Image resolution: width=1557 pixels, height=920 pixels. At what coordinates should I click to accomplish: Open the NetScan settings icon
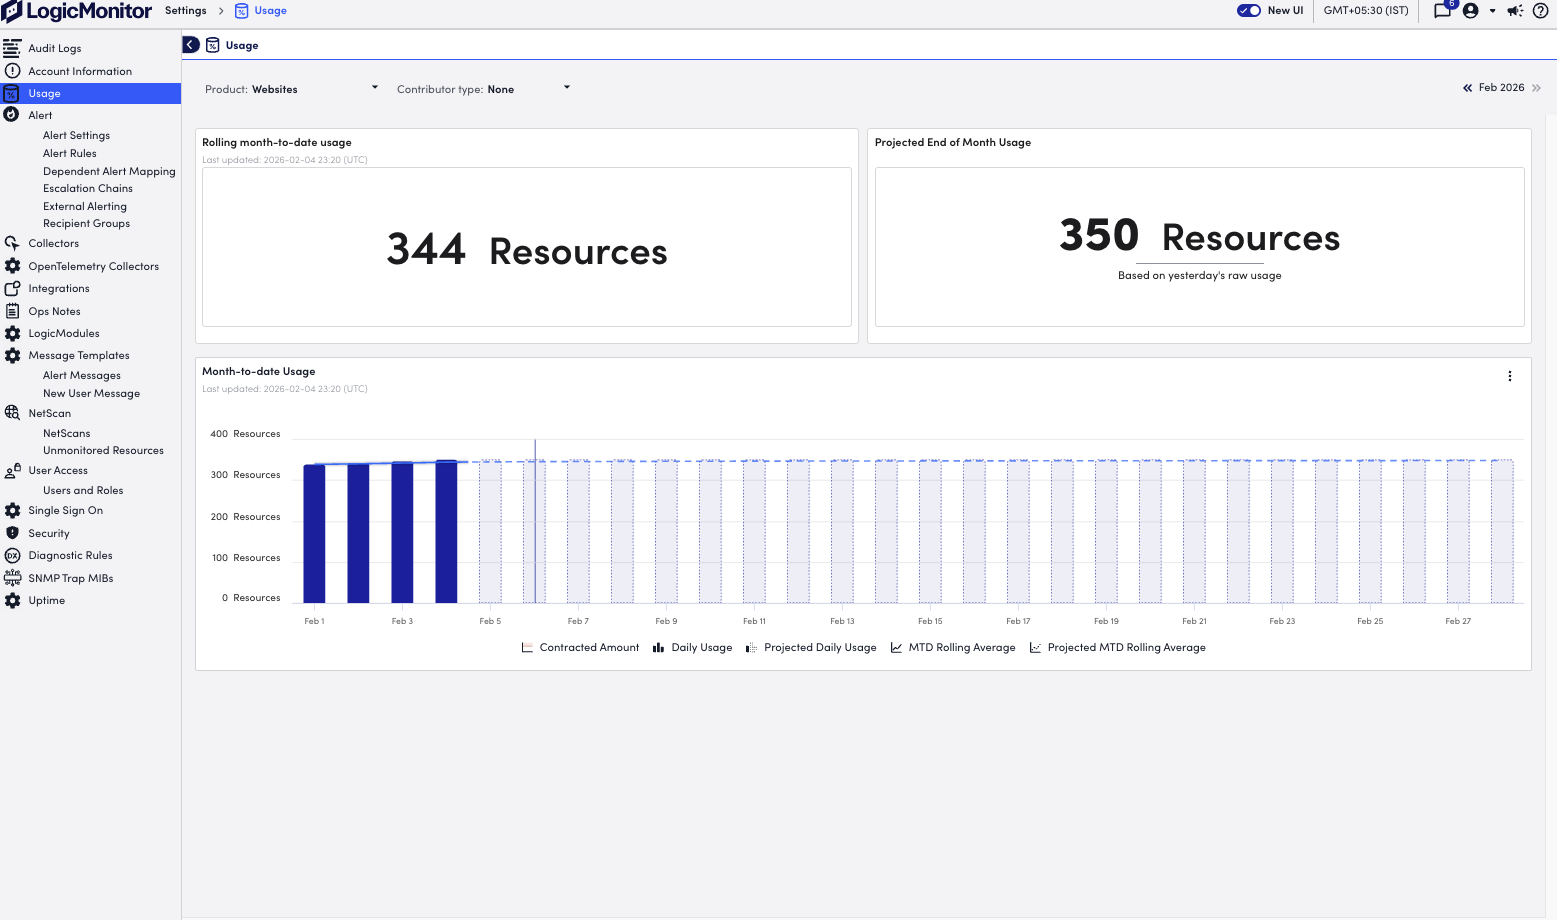point(12,413)
